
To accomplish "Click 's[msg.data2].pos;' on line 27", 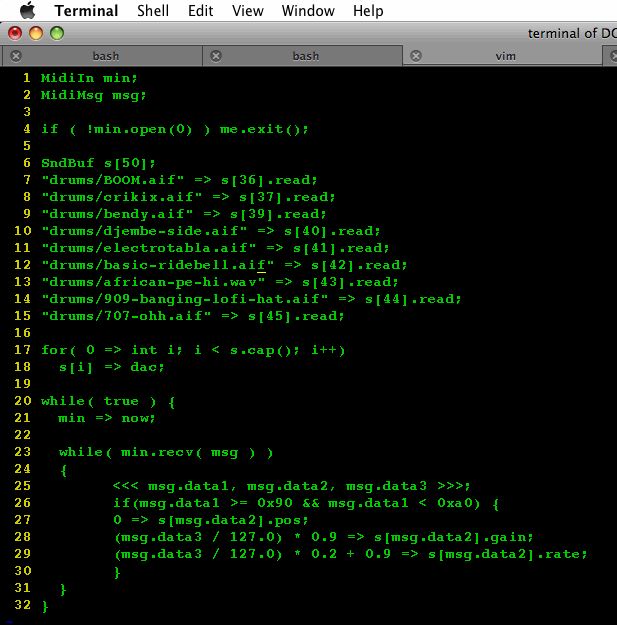I will click(233, 520).
